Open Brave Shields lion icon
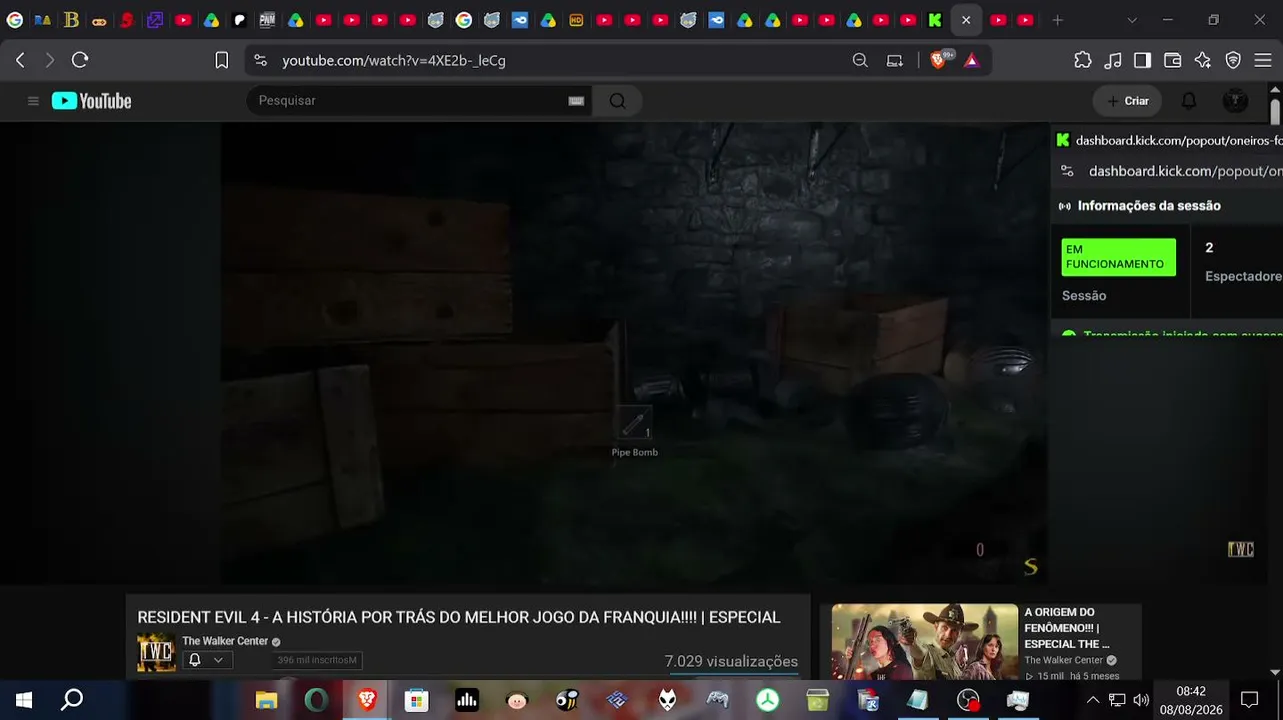The image size is (1283, 720). pos(938,60)
